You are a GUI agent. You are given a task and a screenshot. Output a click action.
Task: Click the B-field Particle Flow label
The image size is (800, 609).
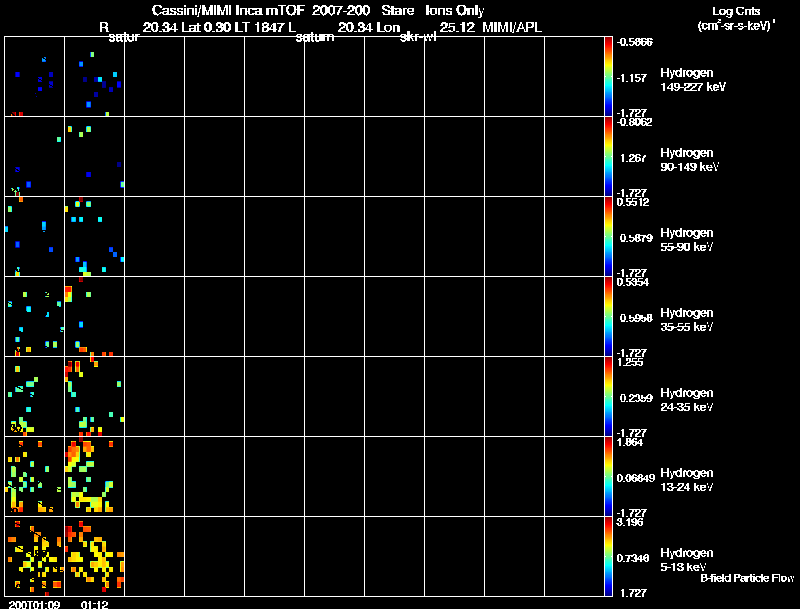pos(747,578)
